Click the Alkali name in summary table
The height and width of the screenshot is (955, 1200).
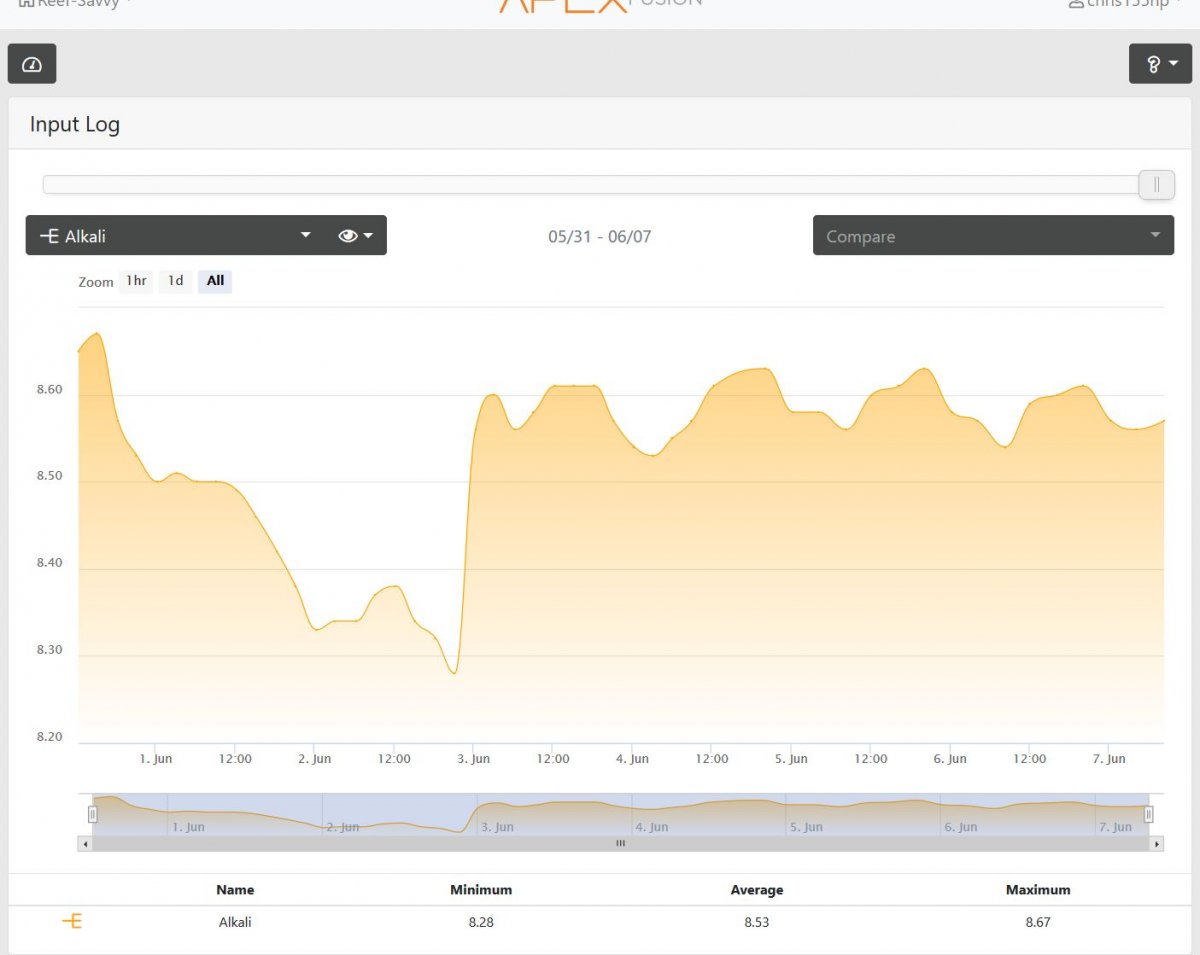[x=235, y=922]
